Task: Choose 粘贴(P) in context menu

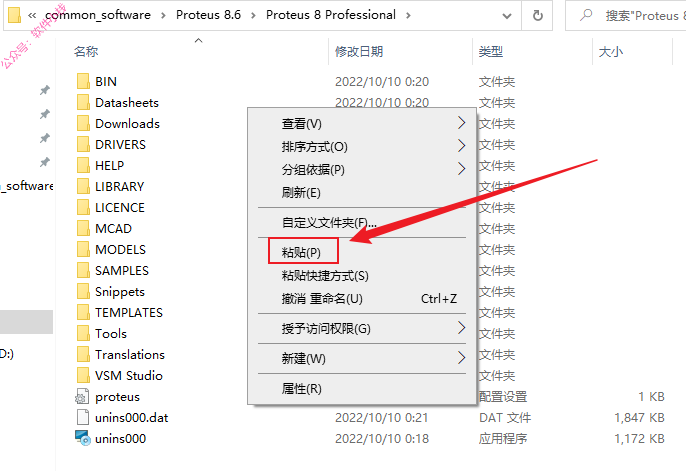Action: coord(362,252)
